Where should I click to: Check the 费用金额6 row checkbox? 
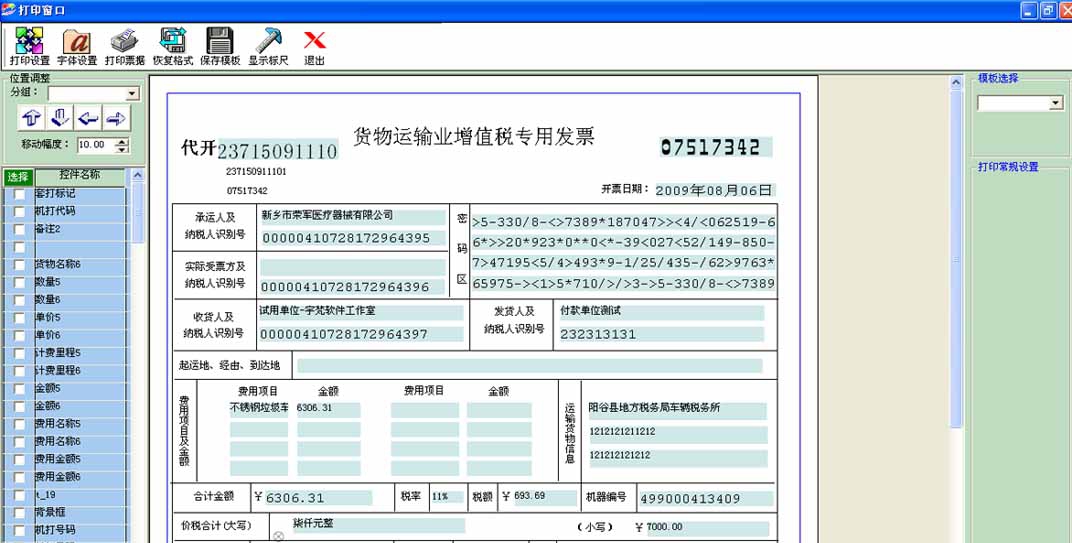pyautogui.click(x=19, y=477)
